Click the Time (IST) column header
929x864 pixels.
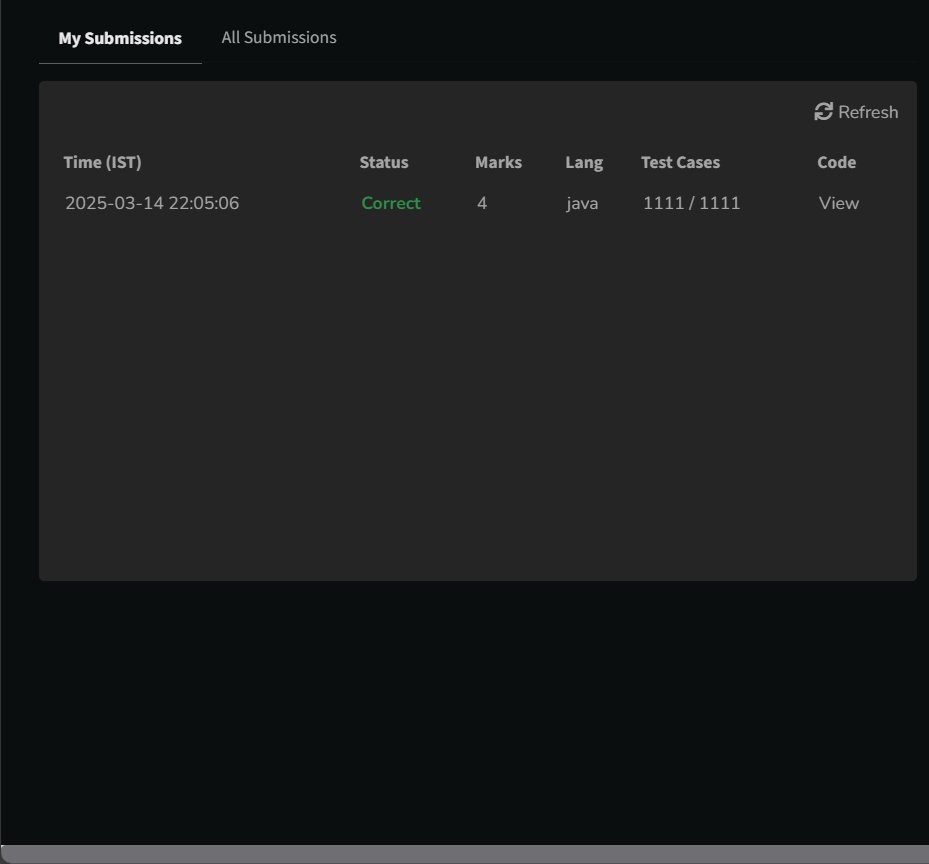click(102, 162)
